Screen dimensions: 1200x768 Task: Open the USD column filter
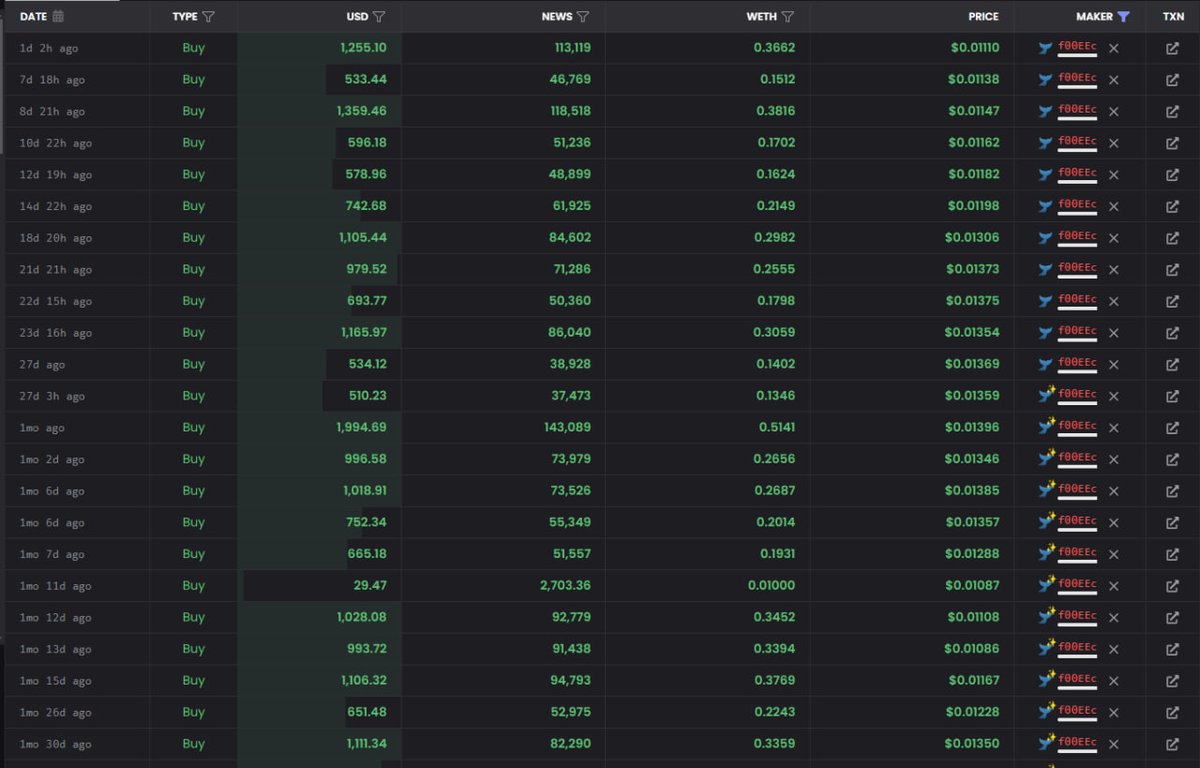(379, 16)
